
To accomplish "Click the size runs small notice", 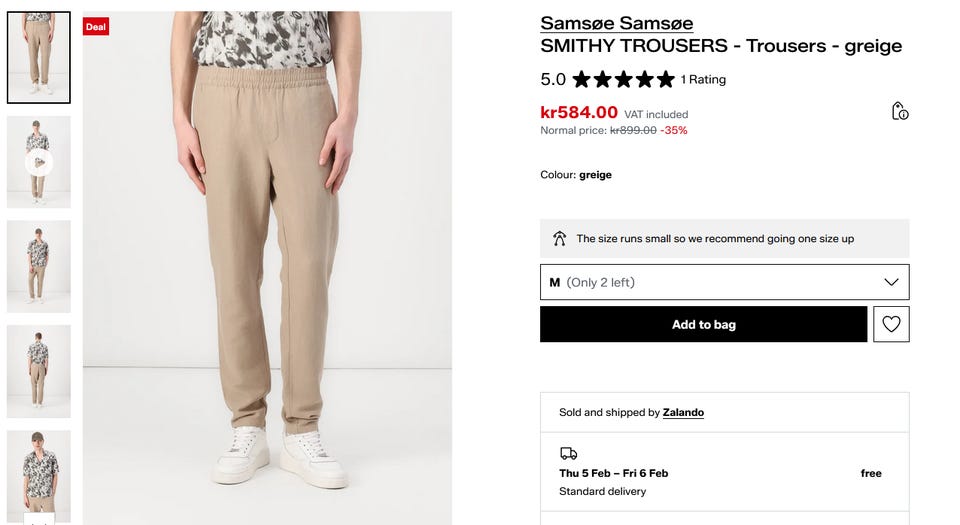I will (715, 239).
